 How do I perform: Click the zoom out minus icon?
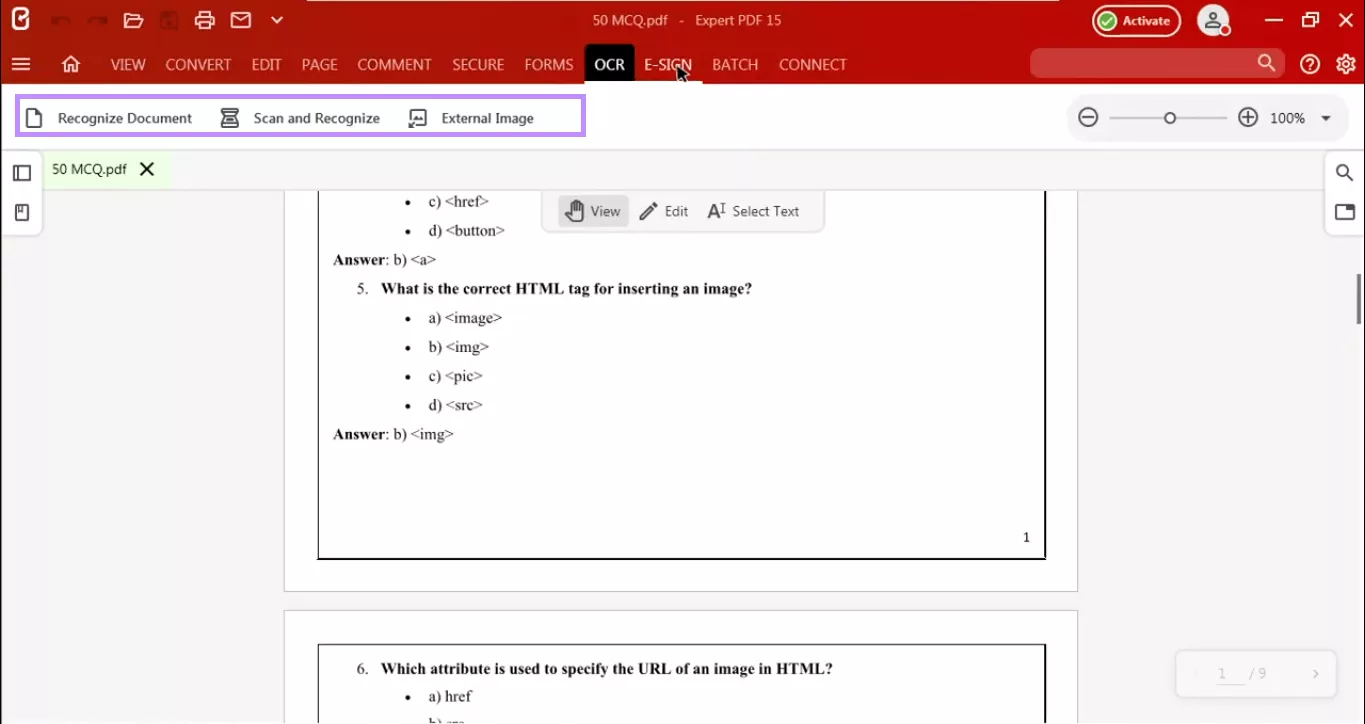(1088, 117)
